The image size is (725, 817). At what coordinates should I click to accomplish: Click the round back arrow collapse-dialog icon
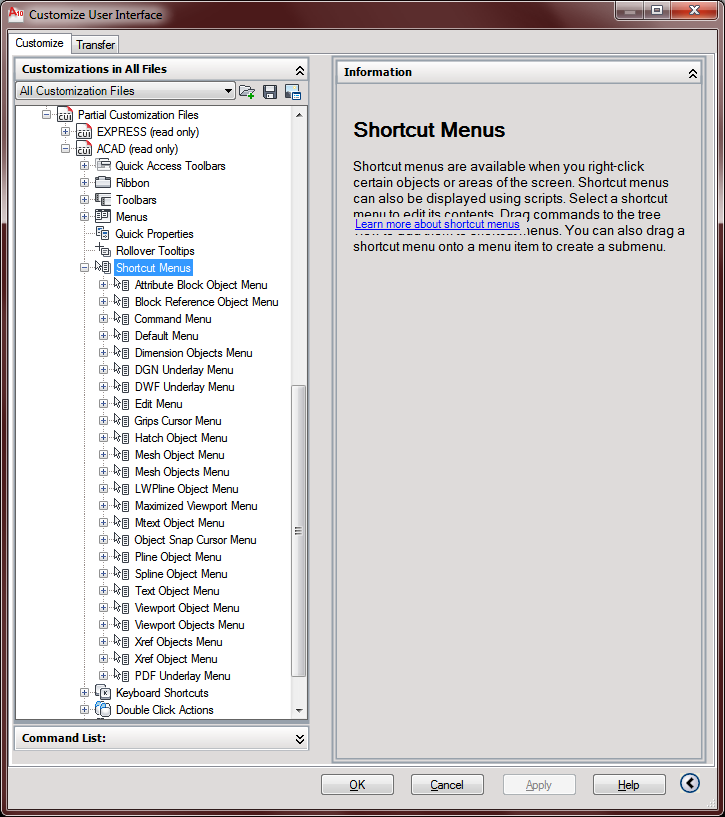pyautogui.click(x=690, y=783)
